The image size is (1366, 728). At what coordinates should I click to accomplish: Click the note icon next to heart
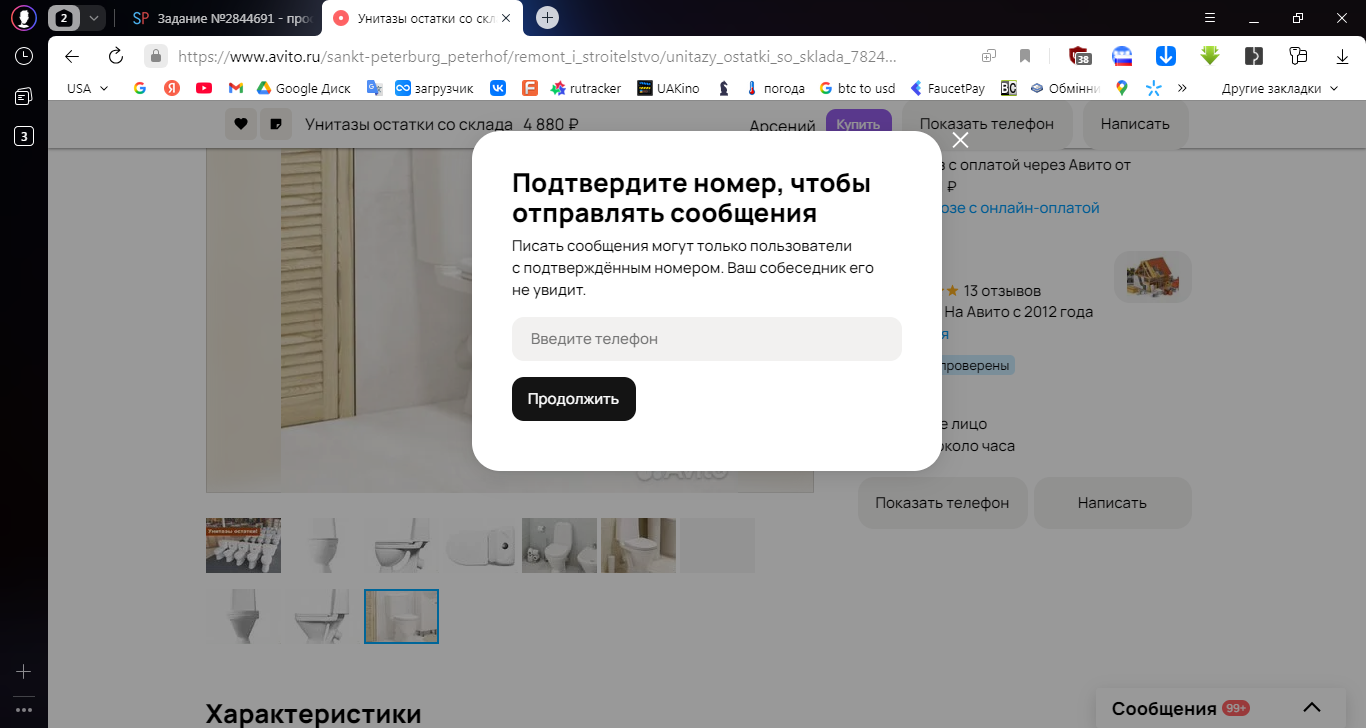(x=274, y=125)
